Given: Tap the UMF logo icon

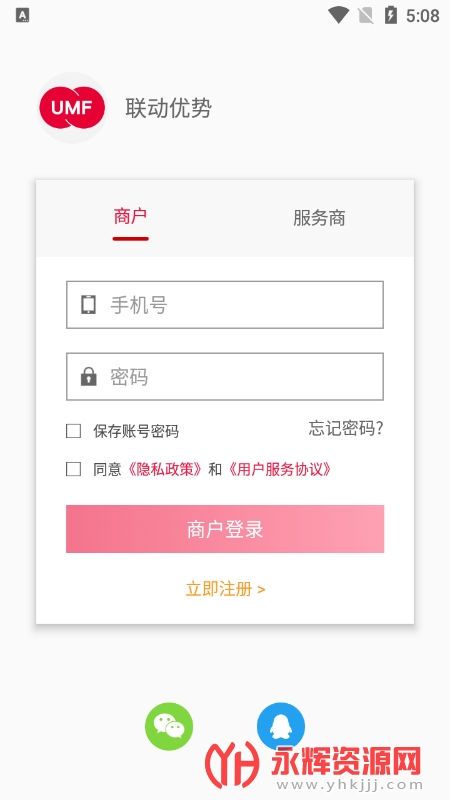Looking at the screenshot, I should coord(72,108).
